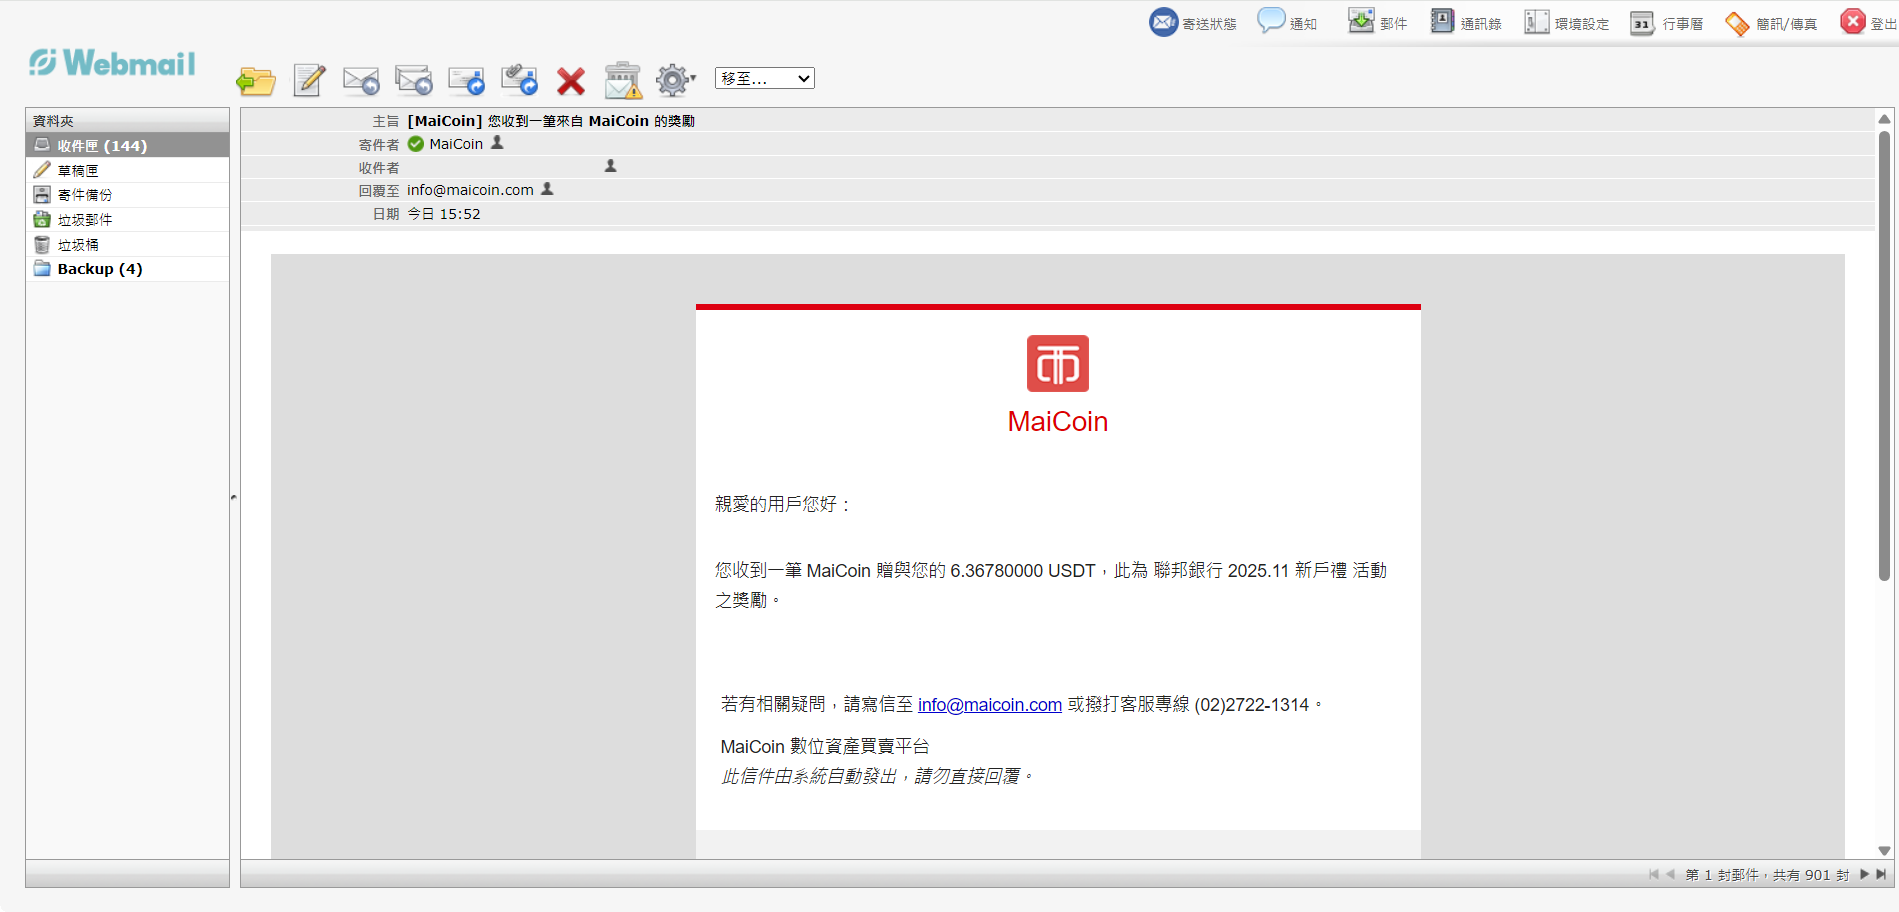
Task: Jump to last message icon
Action: coord(1881,875)
